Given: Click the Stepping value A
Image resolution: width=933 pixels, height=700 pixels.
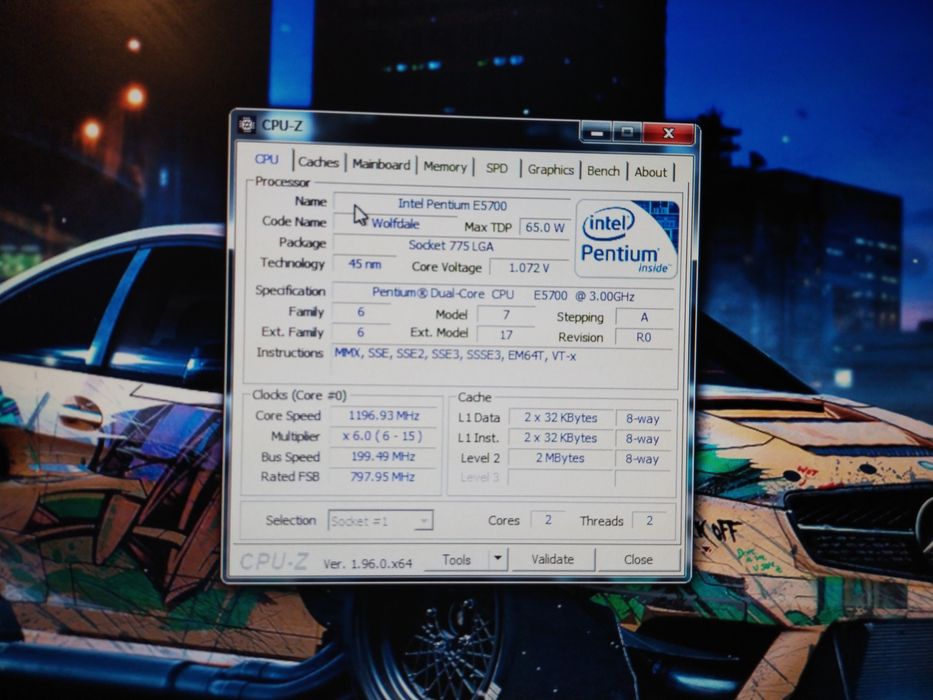Looking at the screenshot, I should click(x=644, y=317).
